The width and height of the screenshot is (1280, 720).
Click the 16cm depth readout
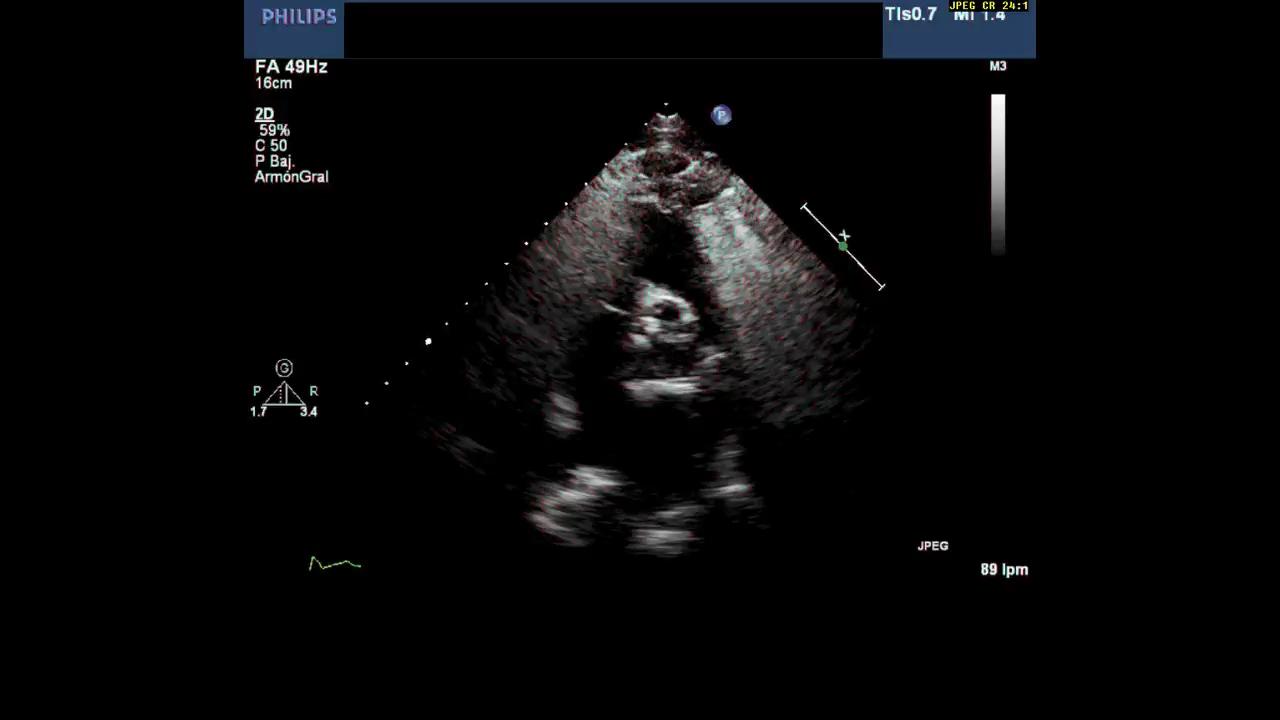coord(273,83)
